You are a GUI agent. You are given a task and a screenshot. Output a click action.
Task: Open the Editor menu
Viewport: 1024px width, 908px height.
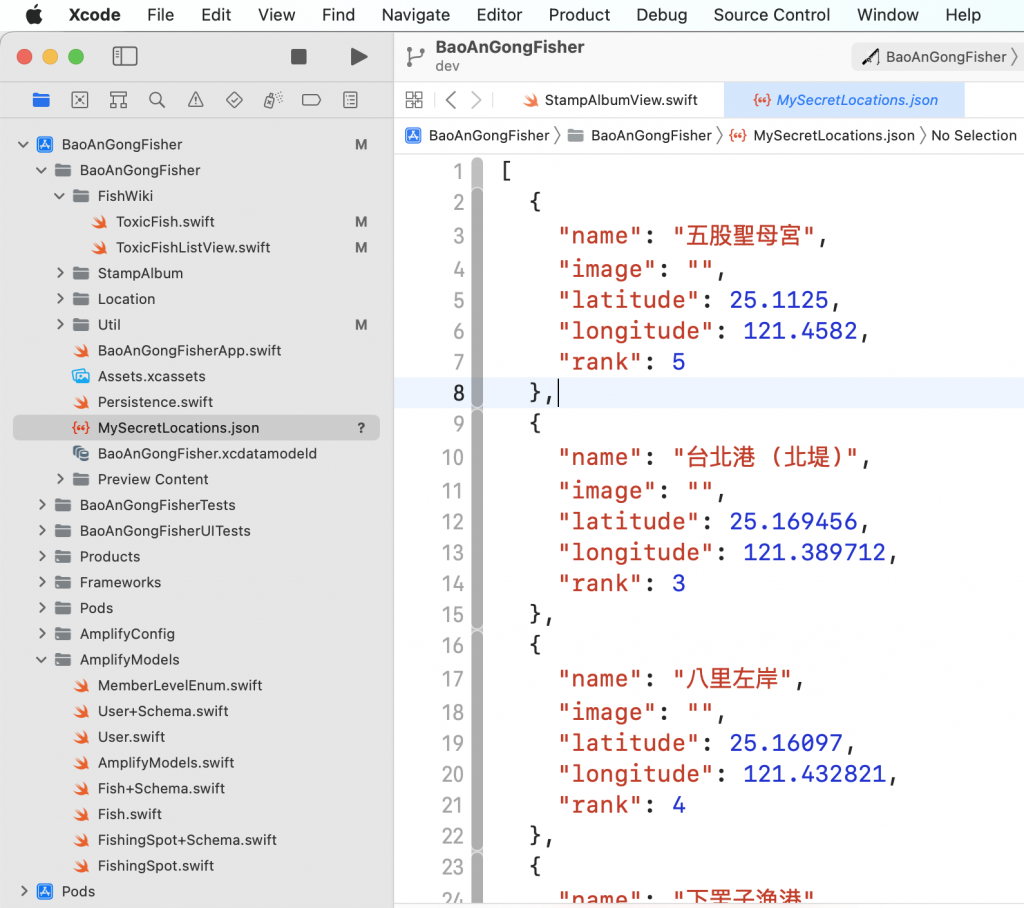(x=499, y=14)
